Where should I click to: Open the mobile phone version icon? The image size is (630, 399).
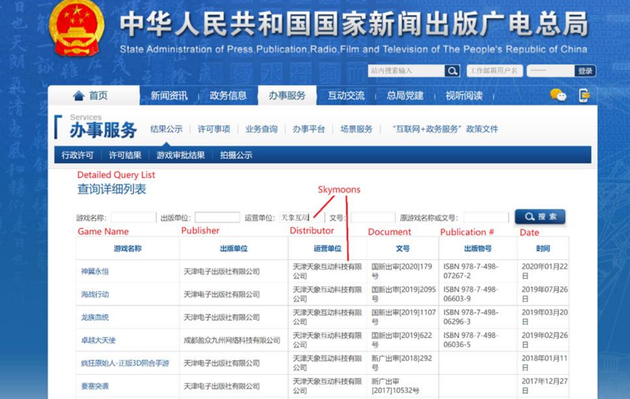(x=584, y=95)
